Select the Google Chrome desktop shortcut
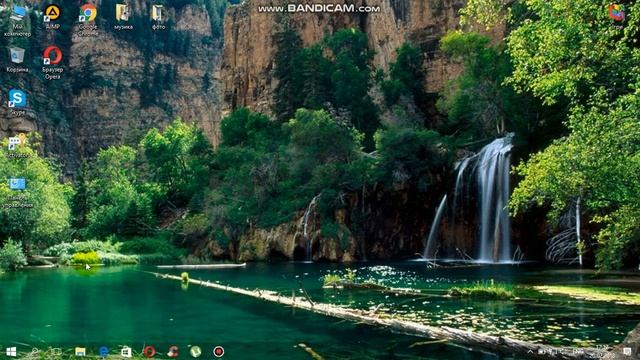Image resolution: width=640 pixels, height=360 pixels. 88,20
